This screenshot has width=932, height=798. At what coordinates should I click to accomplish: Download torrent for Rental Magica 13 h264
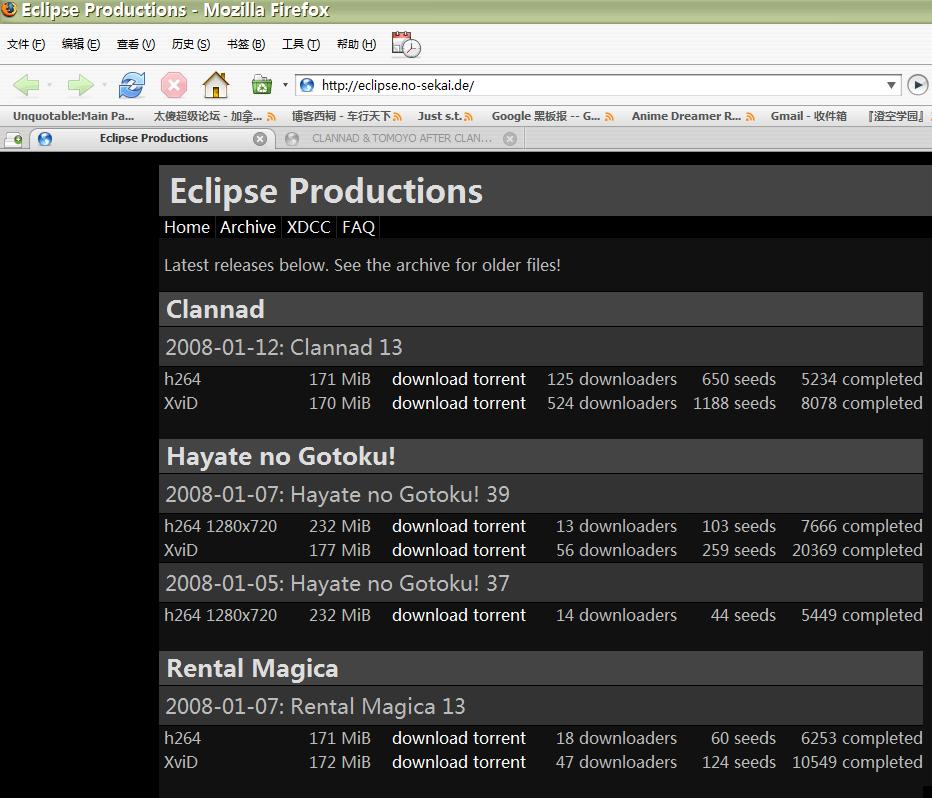coord(459,738)
